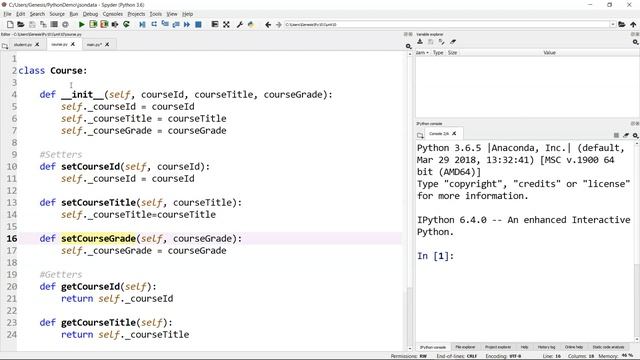Open IPython console options gear

point(636,135)
